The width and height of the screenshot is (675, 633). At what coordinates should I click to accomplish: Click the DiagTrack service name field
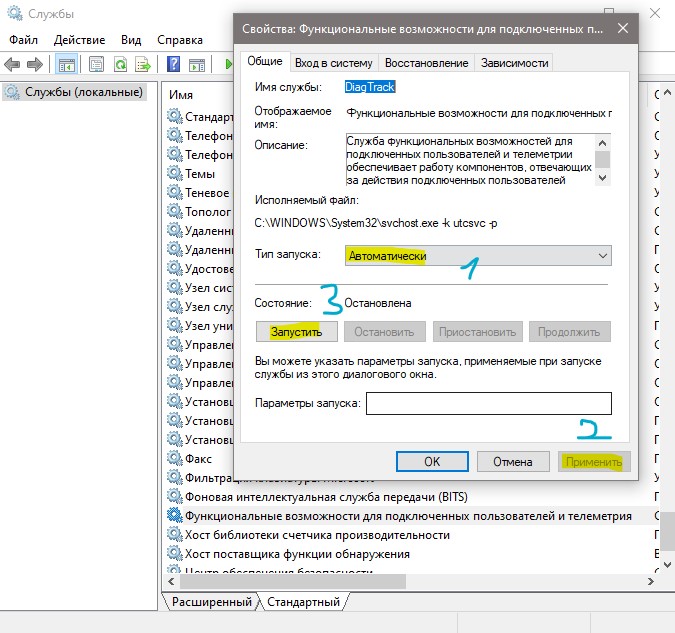click(x=370, y=87)
